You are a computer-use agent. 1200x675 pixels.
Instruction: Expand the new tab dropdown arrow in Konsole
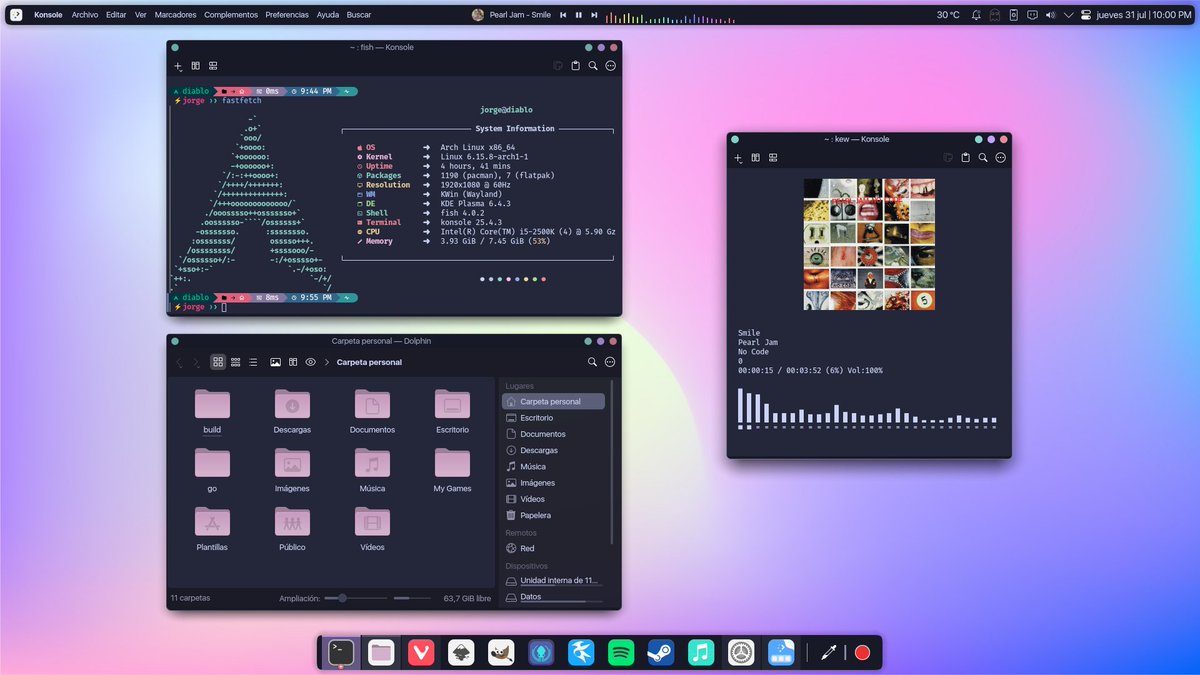click(181, 70)
